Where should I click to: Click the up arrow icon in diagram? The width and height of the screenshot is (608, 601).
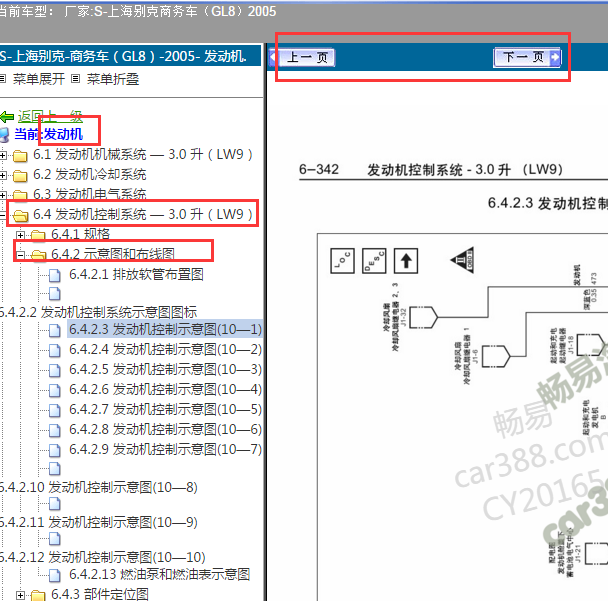[x=406, y=261]
